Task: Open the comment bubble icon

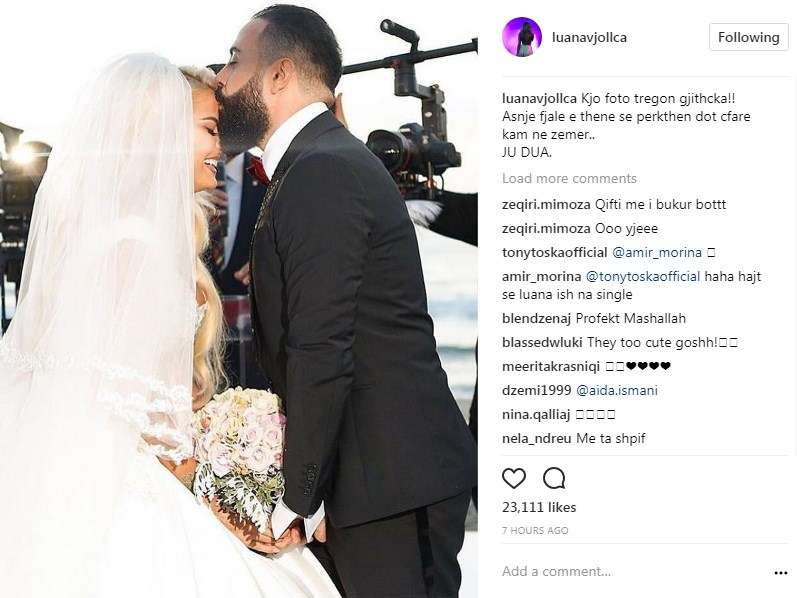Action: pyautogui.click(x=554, y=479)
